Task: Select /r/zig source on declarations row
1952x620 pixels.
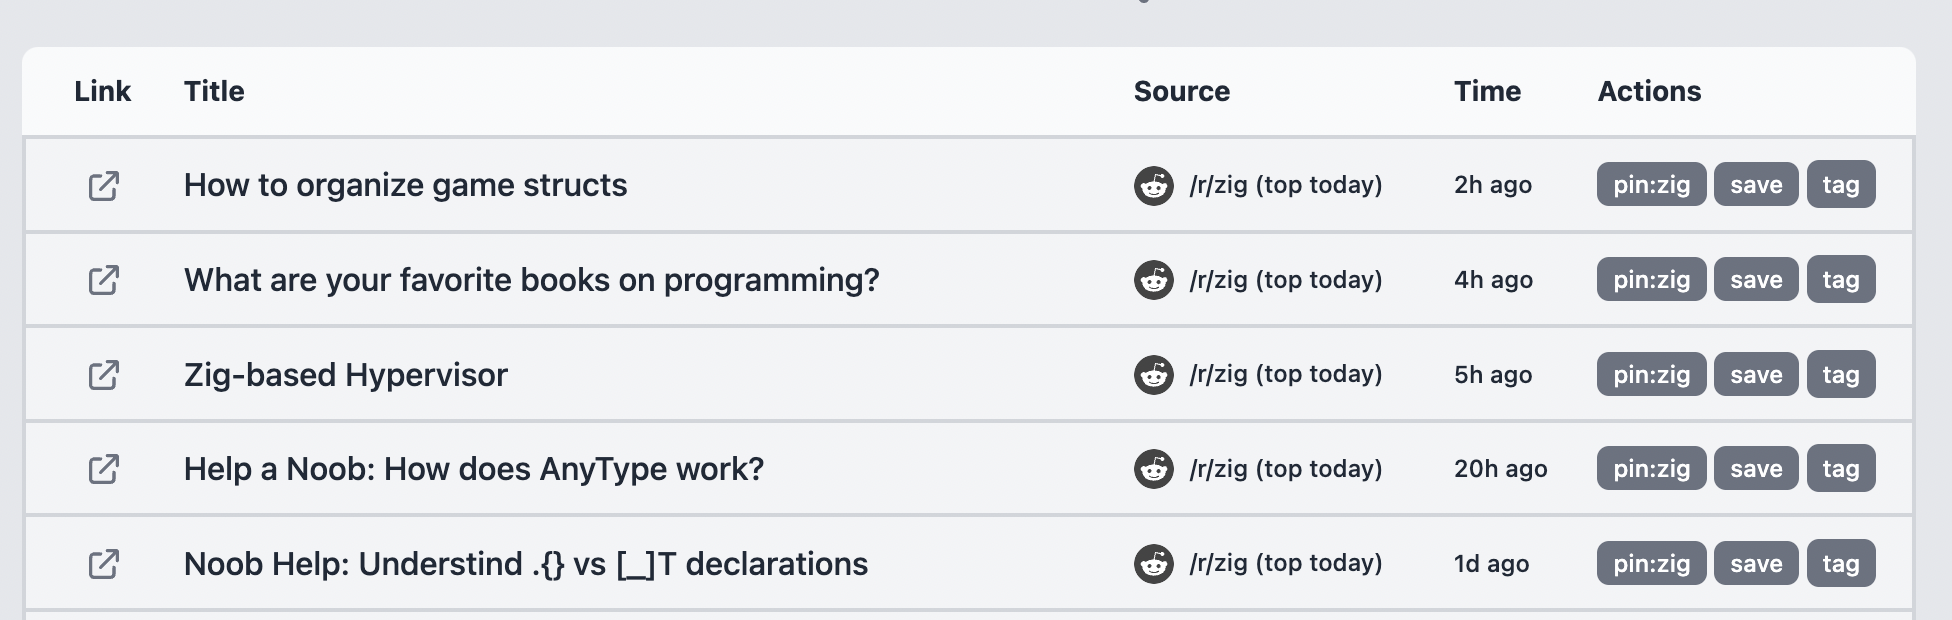Action: point(1286,563)
